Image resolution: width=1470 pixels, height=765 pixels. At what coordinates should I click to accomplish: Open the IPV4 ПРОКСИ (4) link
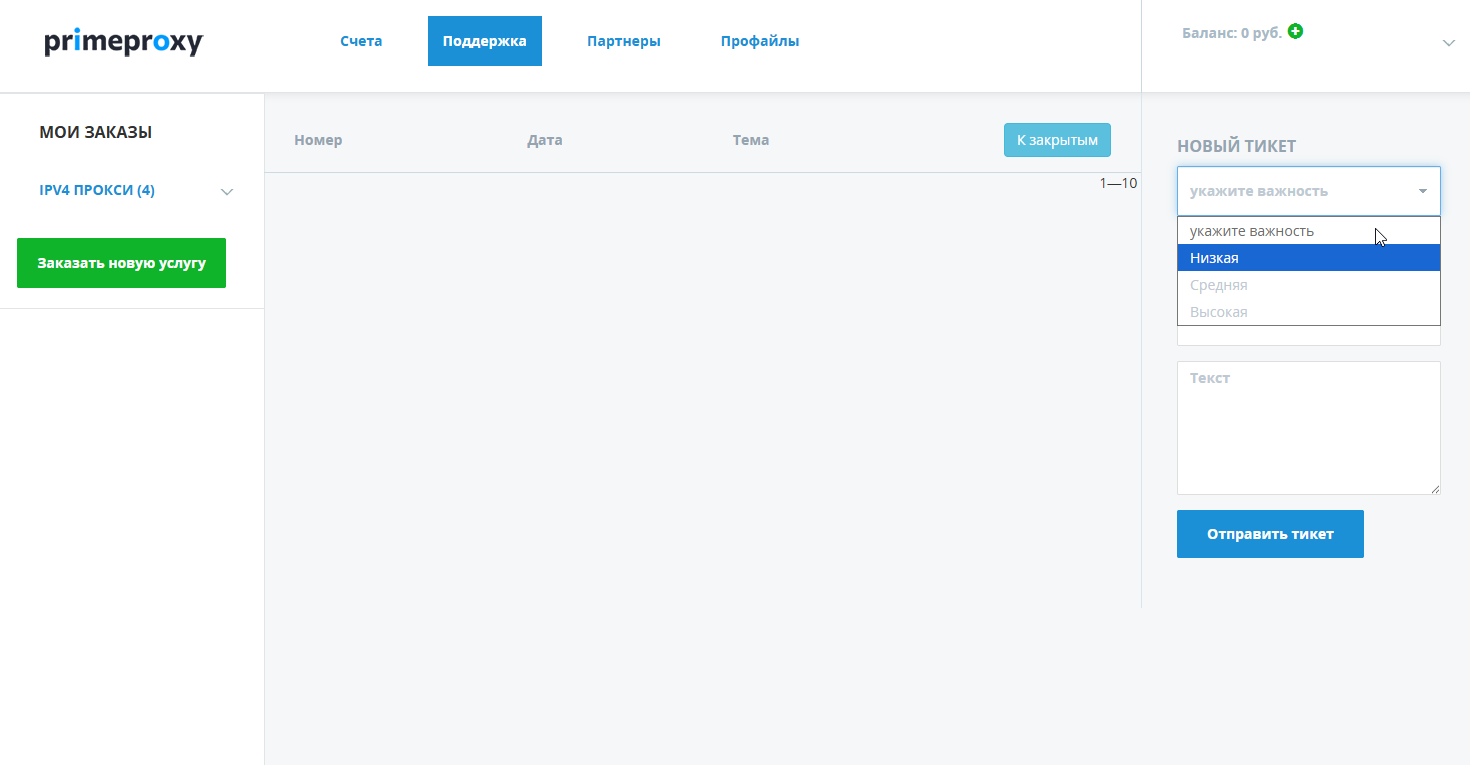(97, 190)
